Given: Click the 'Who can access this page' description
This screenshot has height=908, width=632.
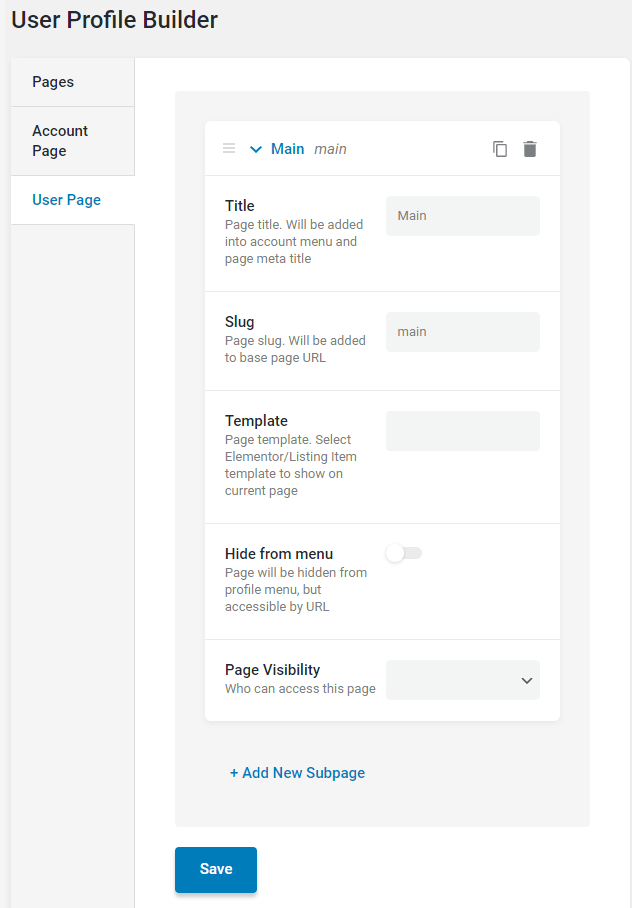Looking at the screenshot, I should tap(300, 689).
